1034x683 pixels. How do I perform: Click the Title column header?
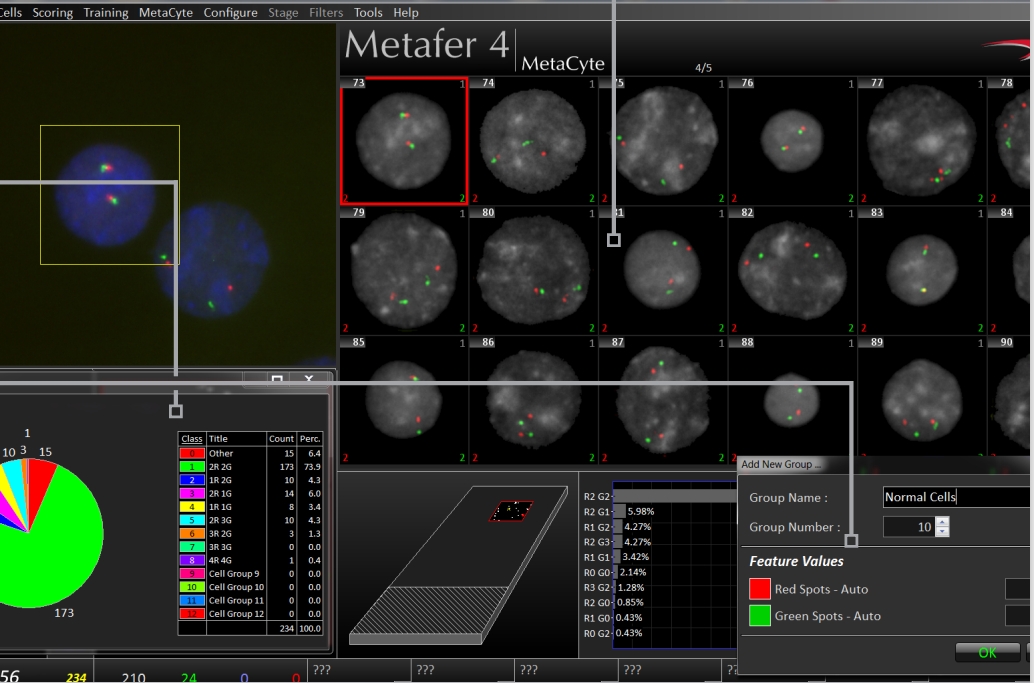[x=236, y=438]
